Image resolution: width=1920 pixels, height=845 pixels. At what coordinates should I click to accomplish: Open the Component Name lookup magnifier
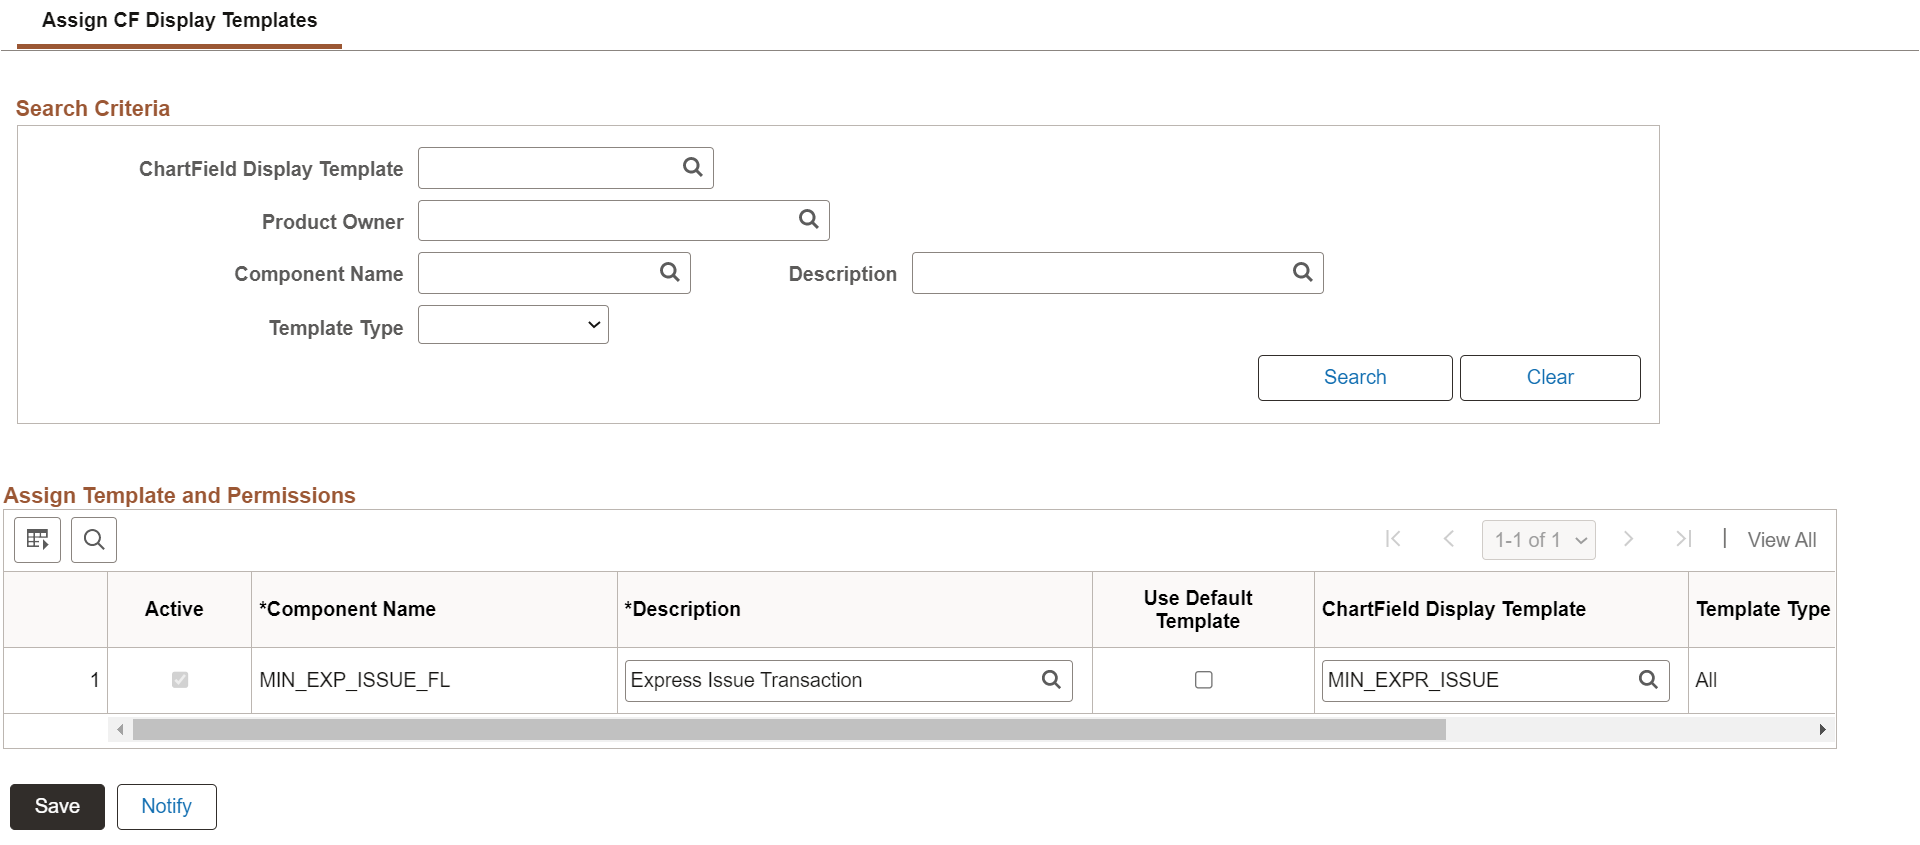point(669,272)
